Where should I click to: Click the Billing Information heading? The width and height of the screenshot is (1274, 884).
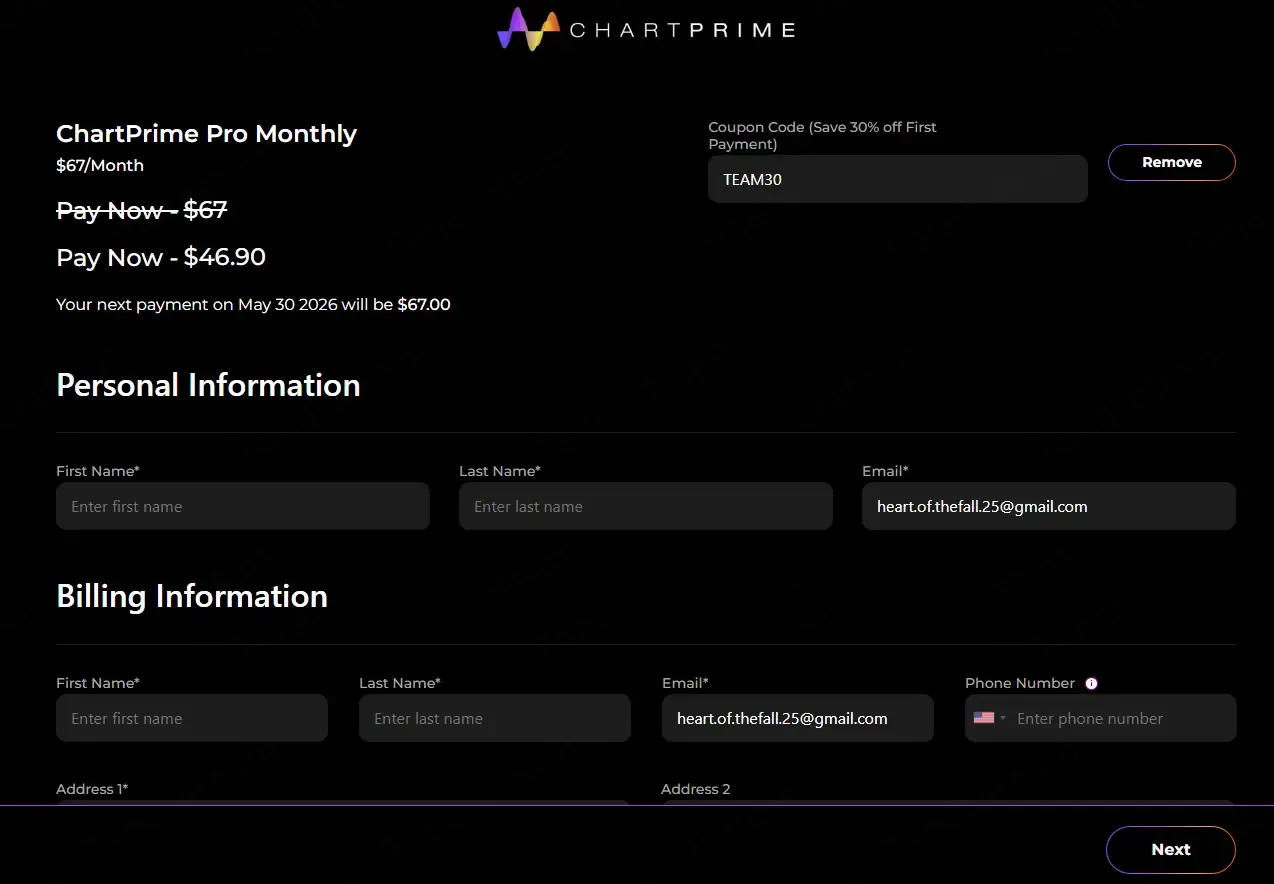[x=192, y=597]
